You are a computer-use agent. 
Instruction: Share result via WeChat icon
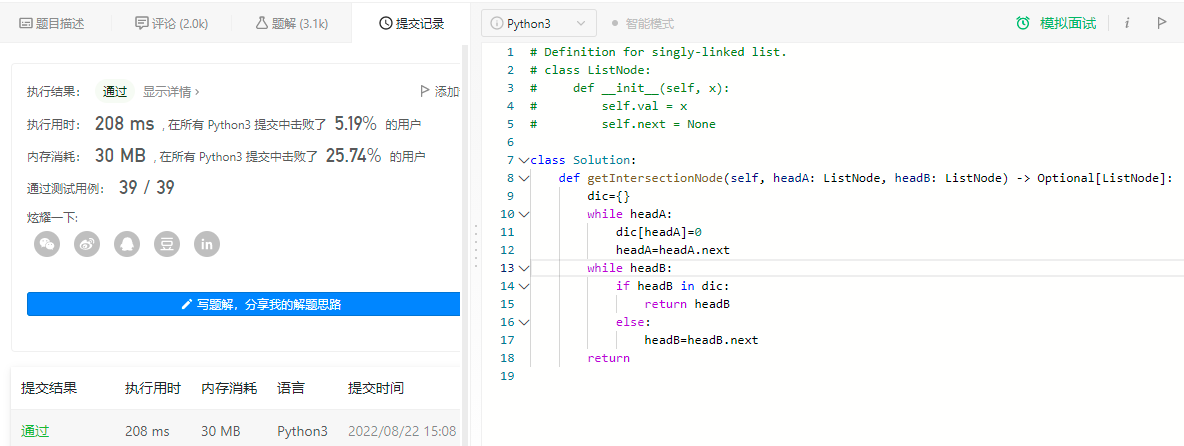click(x=47, y=244)
